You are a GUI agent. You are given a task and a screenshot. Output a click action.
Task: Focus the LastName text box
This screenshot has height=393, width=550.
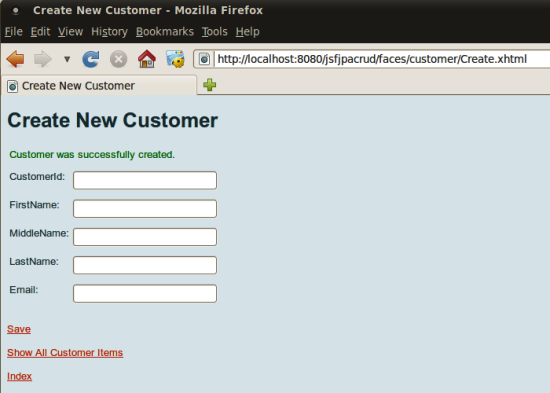[x=145, y=265]
